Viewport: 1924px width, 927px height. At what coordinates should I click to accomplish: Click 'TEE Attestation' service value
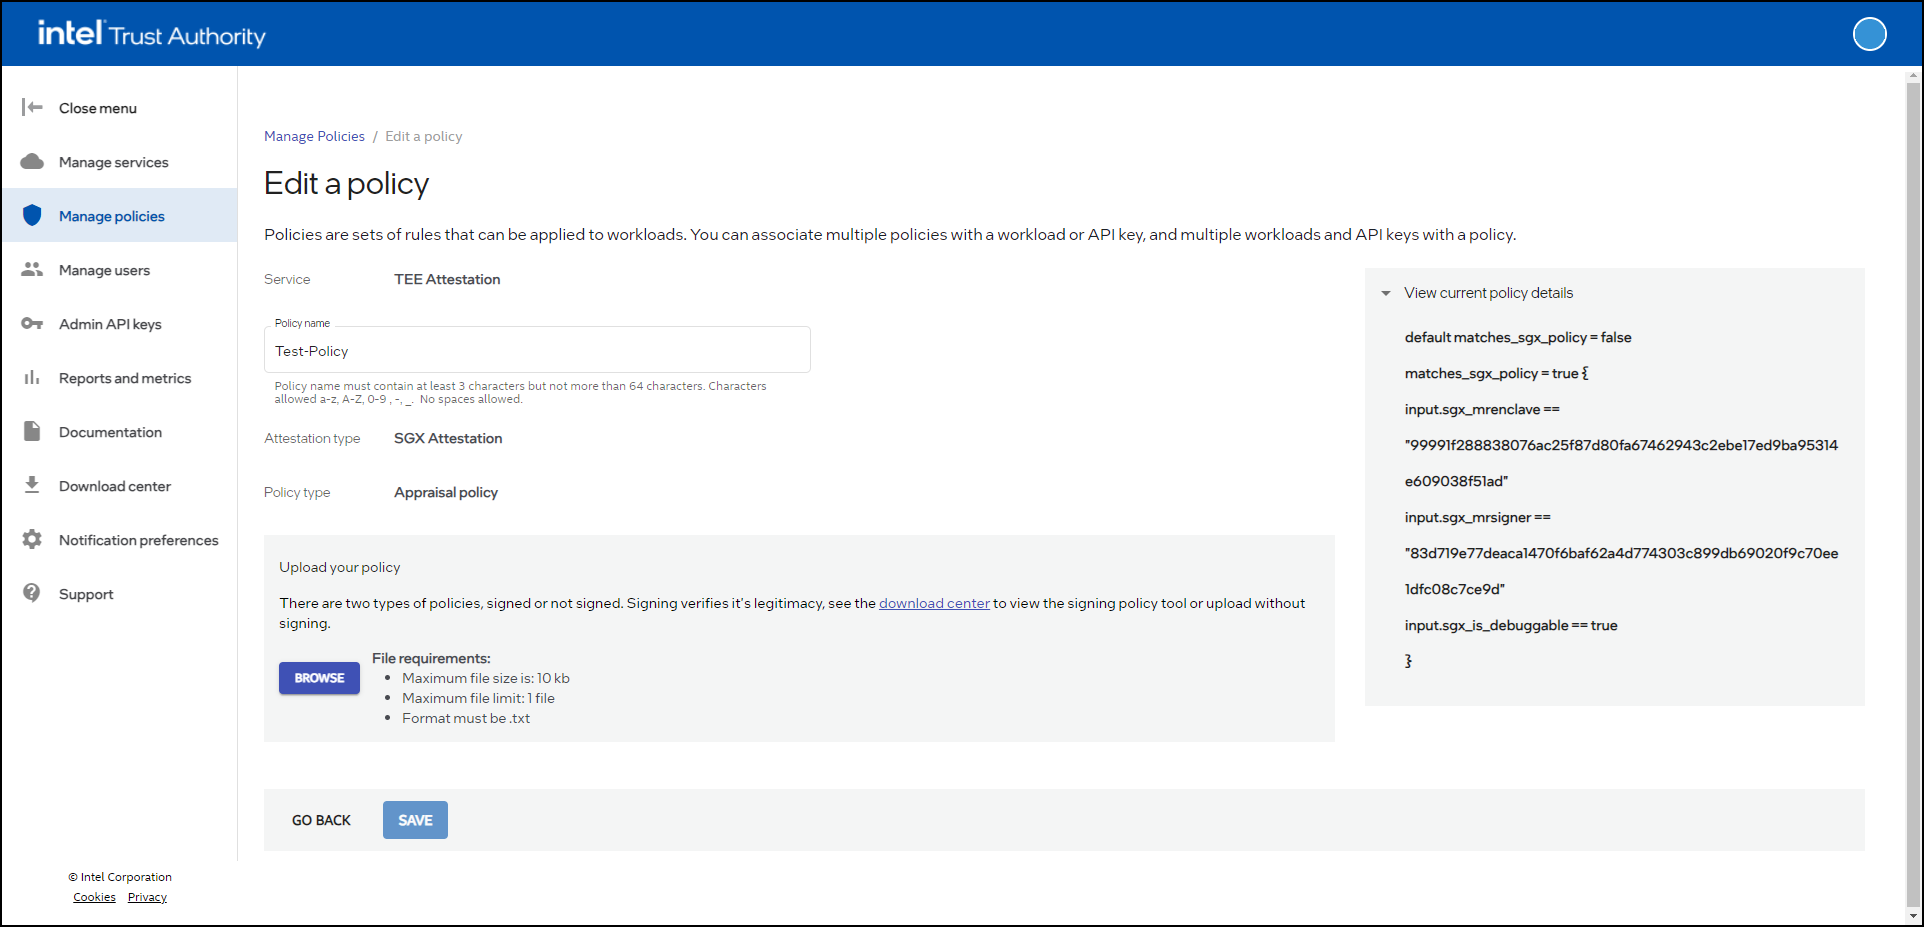point(447,279)
